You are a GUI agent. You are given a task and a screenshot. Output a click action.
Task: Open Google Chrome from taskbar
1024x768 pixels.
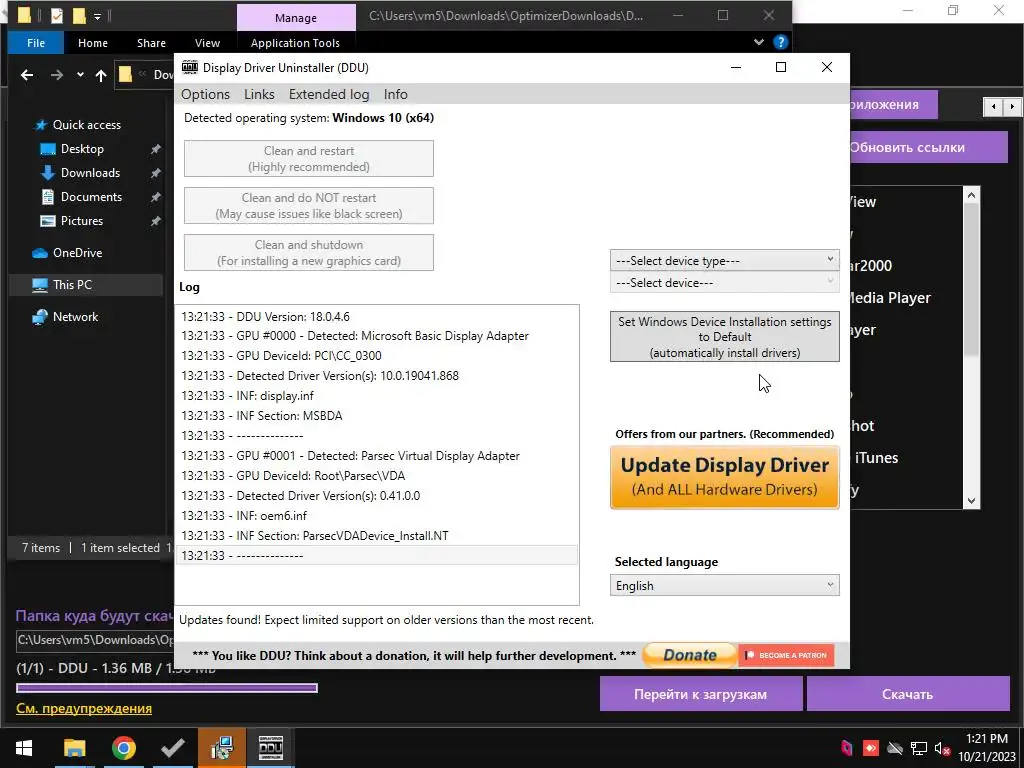point(123,748)
